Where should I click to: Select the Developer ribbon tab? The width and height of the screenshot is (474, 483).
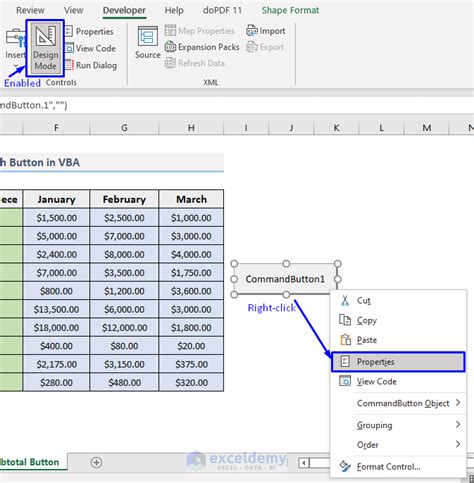pos(124,10)
